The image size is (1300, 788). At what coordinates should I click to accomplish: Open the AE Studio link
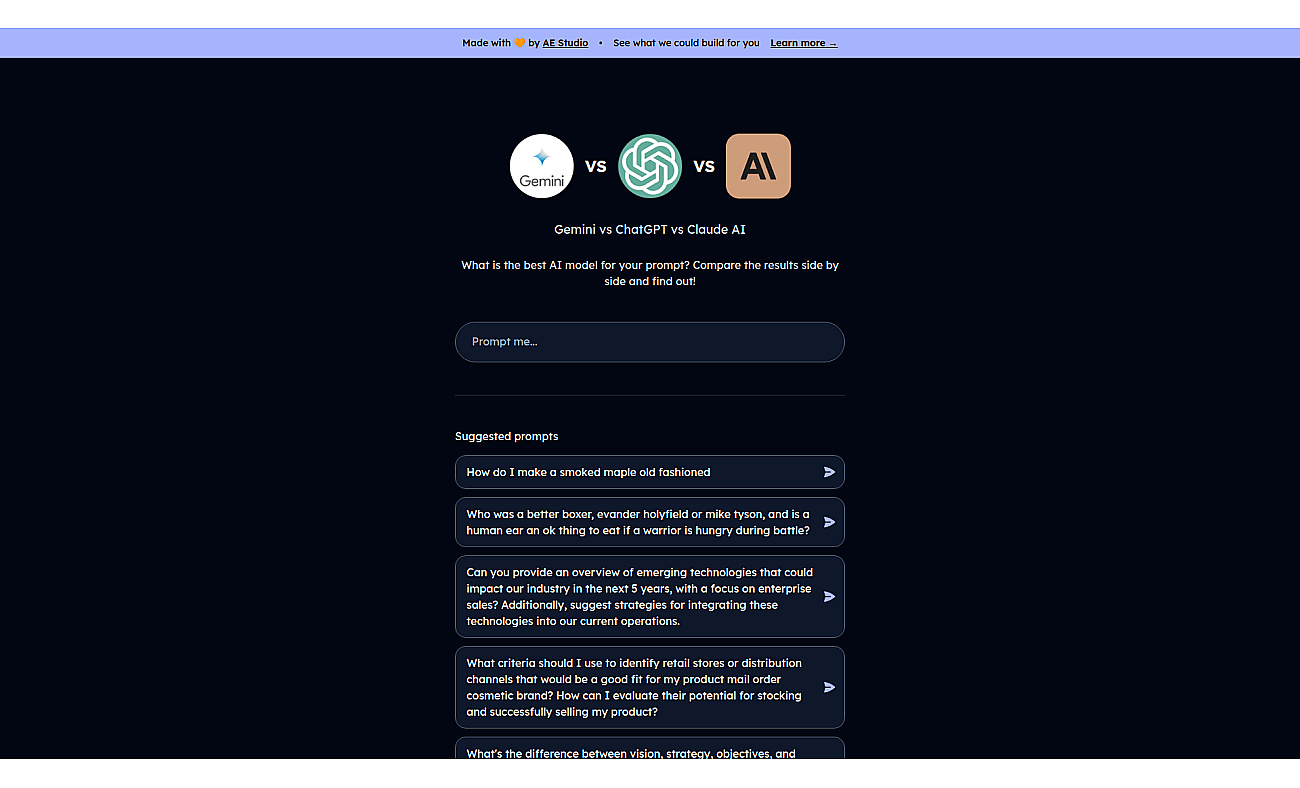pos(565,43)
